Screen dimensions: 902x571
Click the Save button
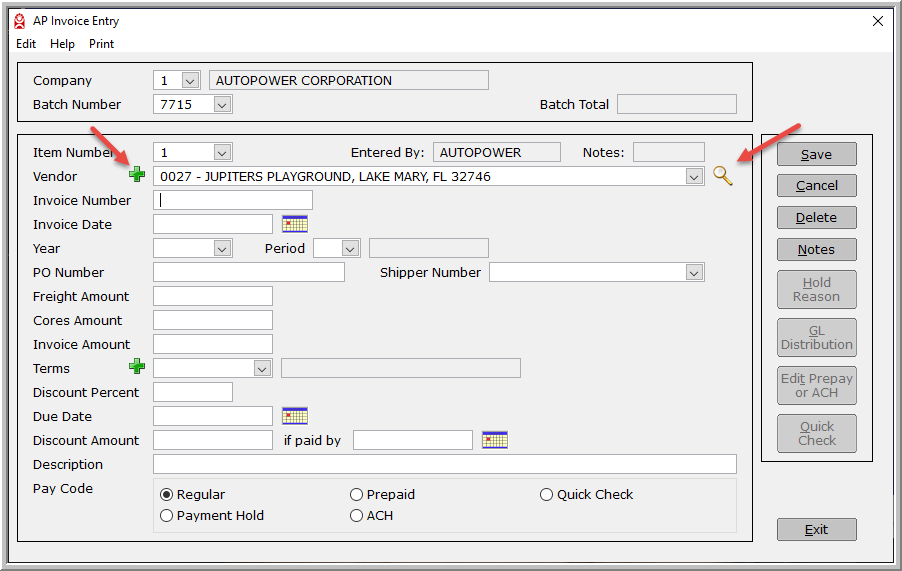click(x=816, y=154)
